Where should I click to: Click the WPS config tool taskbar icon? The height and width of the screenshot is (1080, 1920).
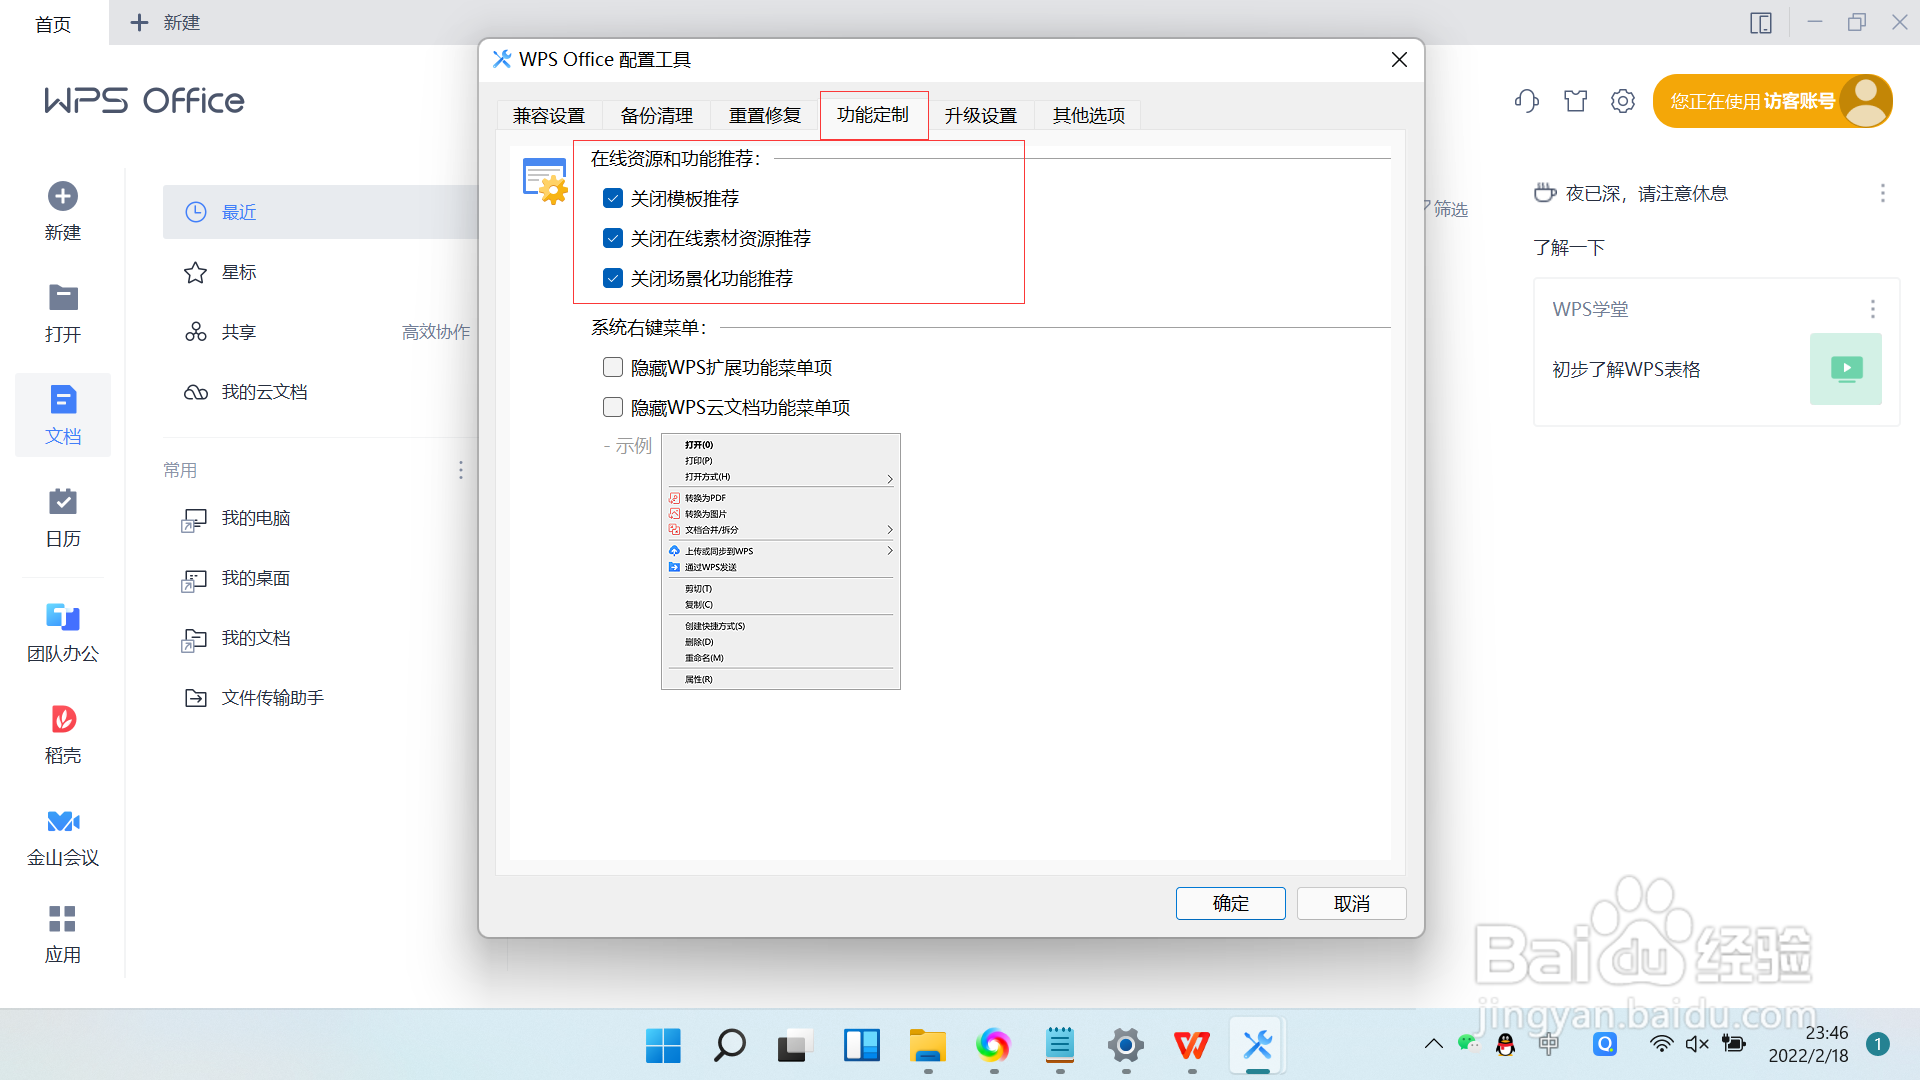1257,1045
